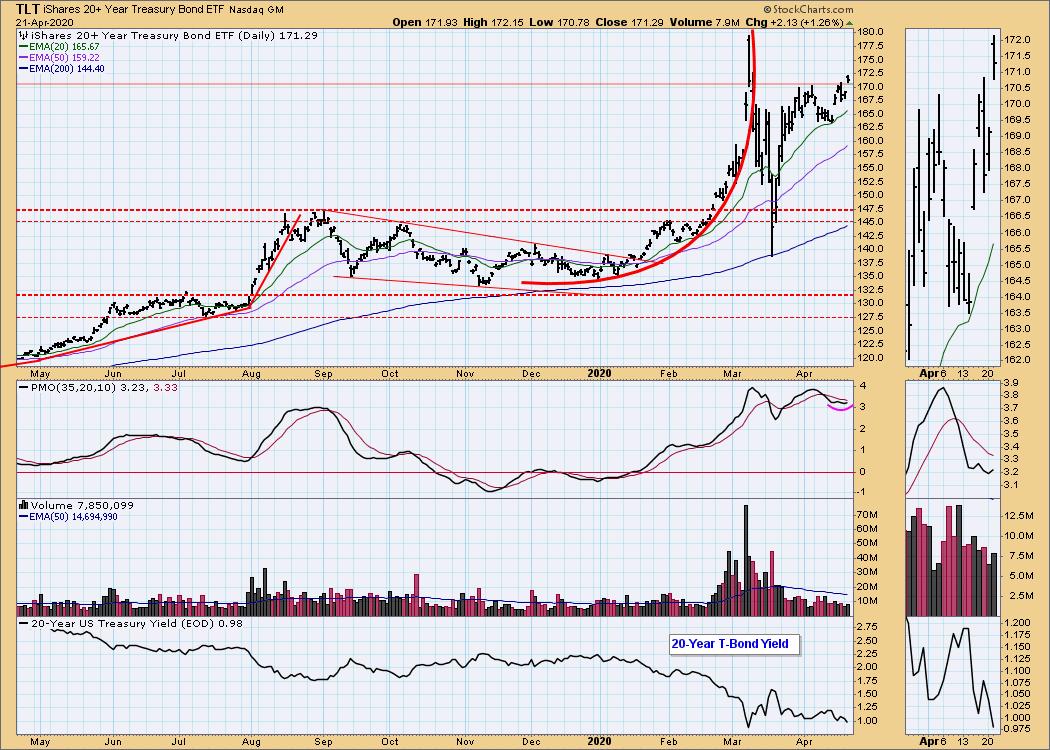
Task: Click the PMO(35,20,10) indicator legend
Action: tap(98, 387)
